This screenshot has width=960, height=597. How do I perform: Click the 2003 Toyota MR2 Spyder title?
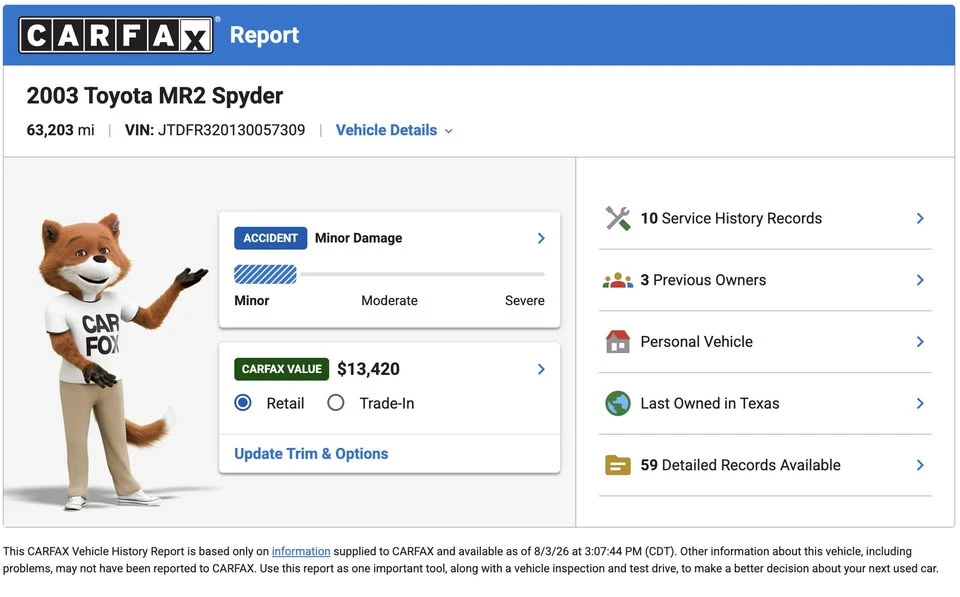pyautogui.click(x=154, y=96)
